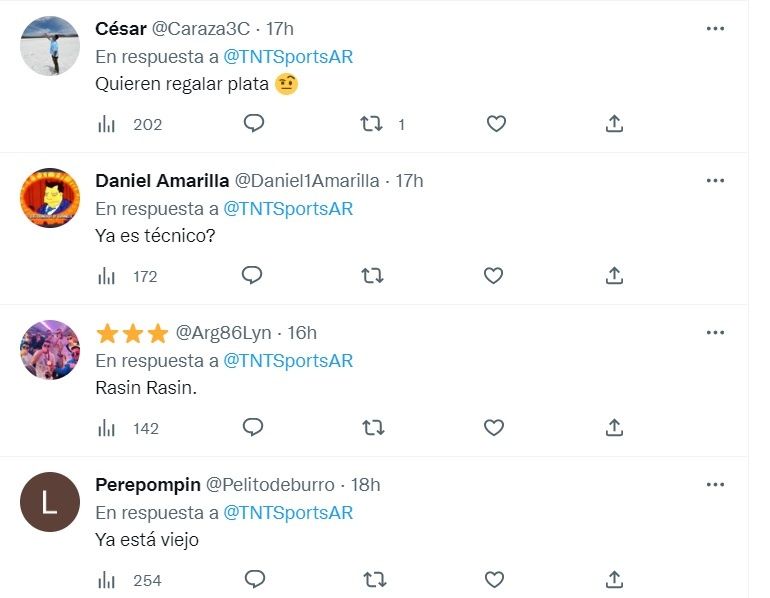This screenshot has width=770, height=598.
Task: Open more menu on Daniel Amarilla's tweet
Action: (715, 181)
